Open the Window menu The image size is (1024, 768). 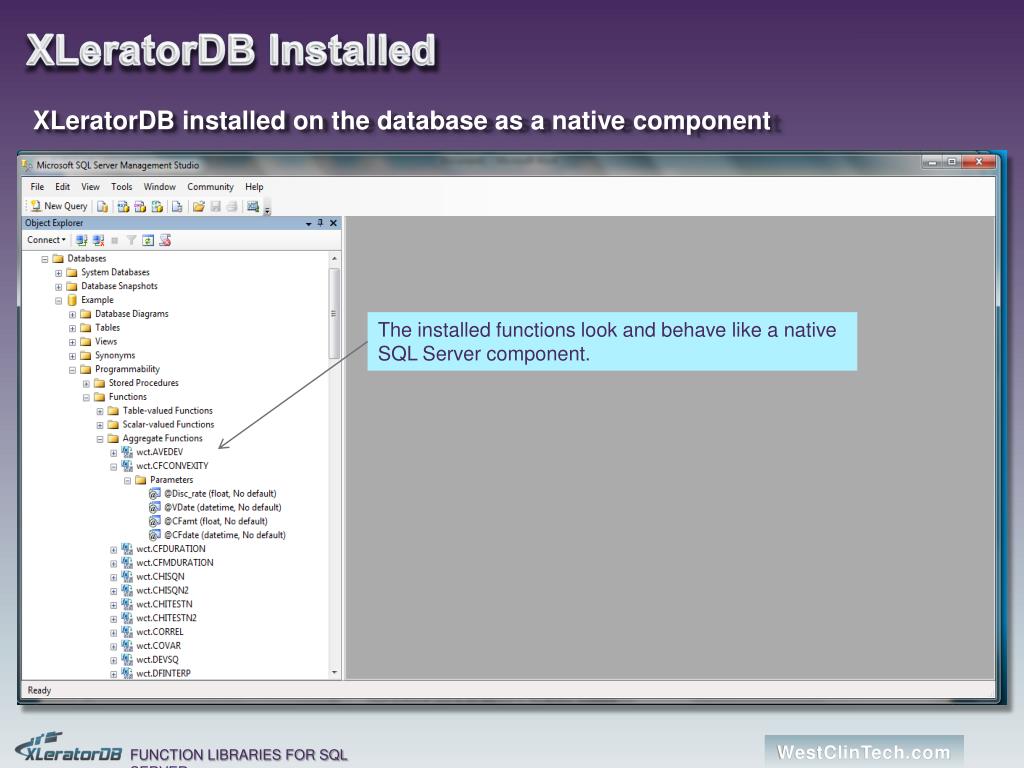pos(159,187)
